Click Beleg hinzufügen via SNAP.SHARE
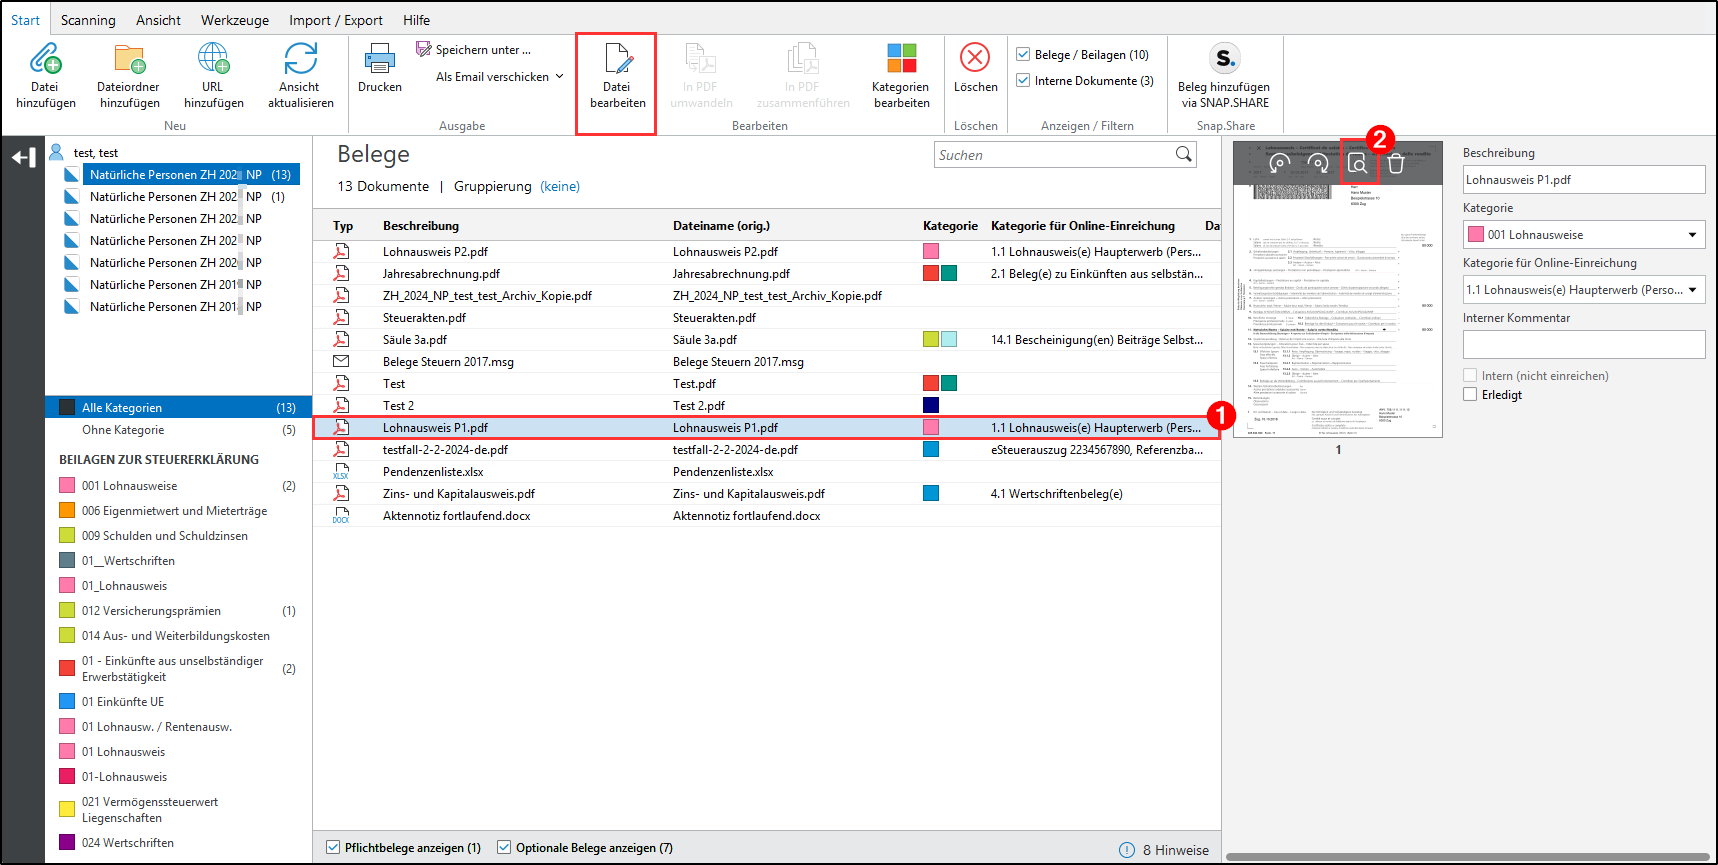Screen dimensions: 1718x865 click(1224, 76)
